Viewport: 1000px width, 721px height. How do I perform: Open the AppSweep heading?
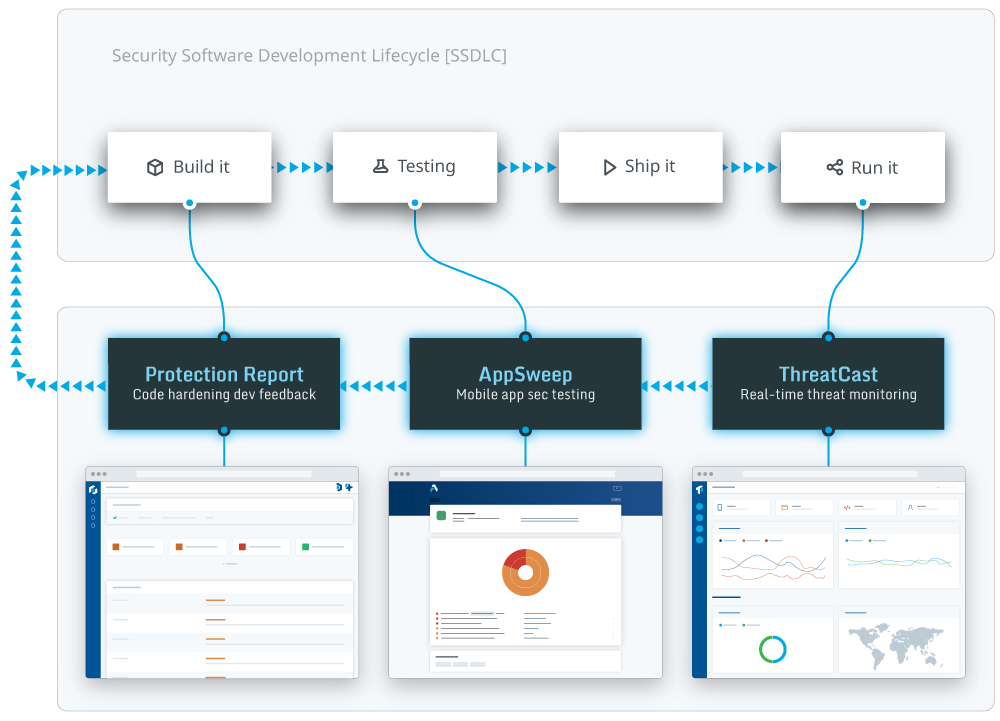(526, 374)
